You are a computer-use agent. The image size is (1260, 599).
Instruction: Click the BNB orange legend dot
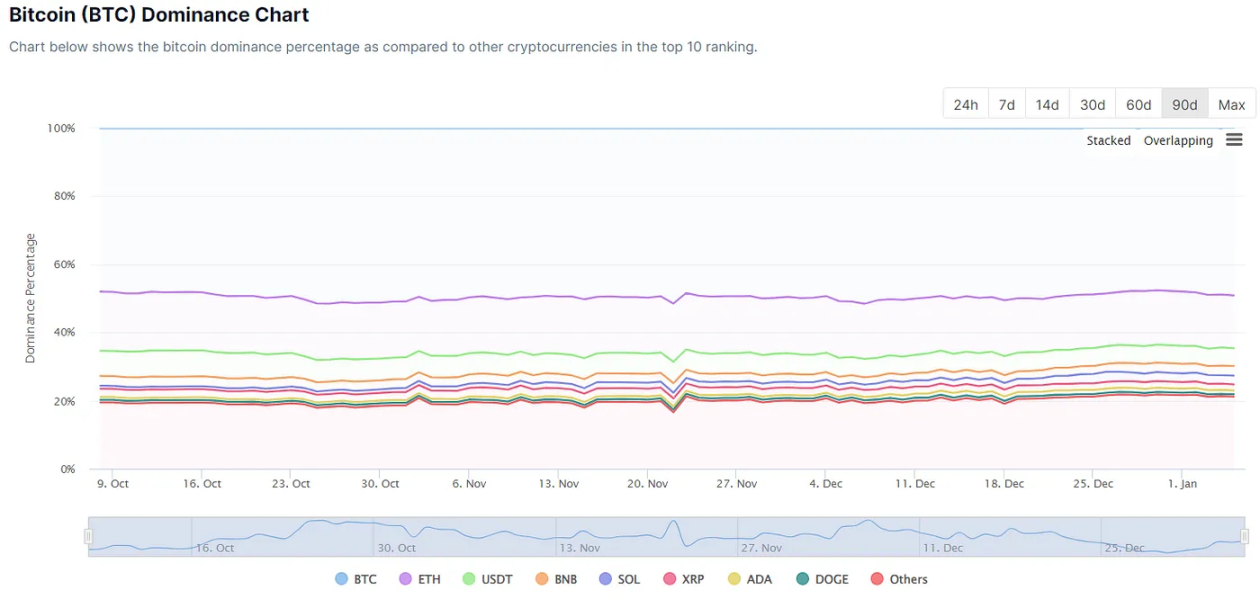point(542,579)
